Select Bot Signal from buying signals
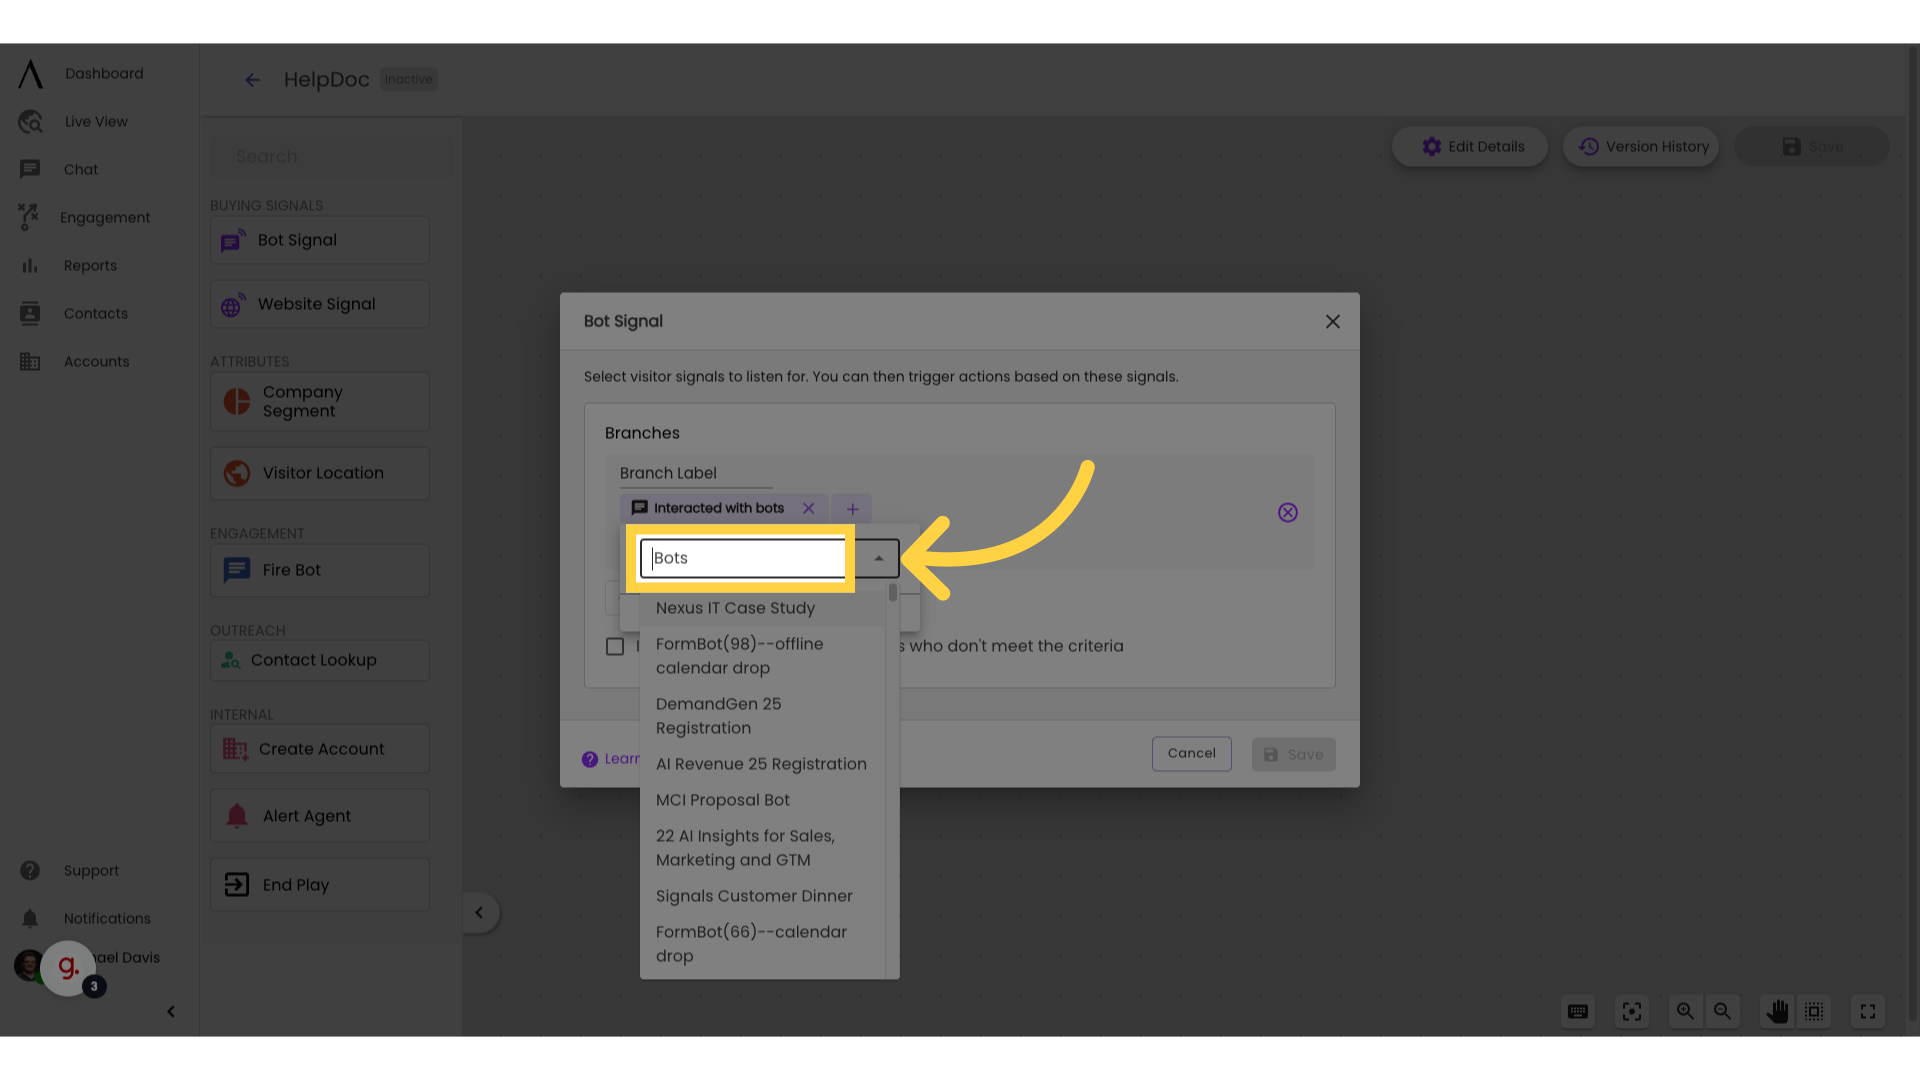Image resolution: width=1920 pixels, height=1080 pixels. coord(319,240)
